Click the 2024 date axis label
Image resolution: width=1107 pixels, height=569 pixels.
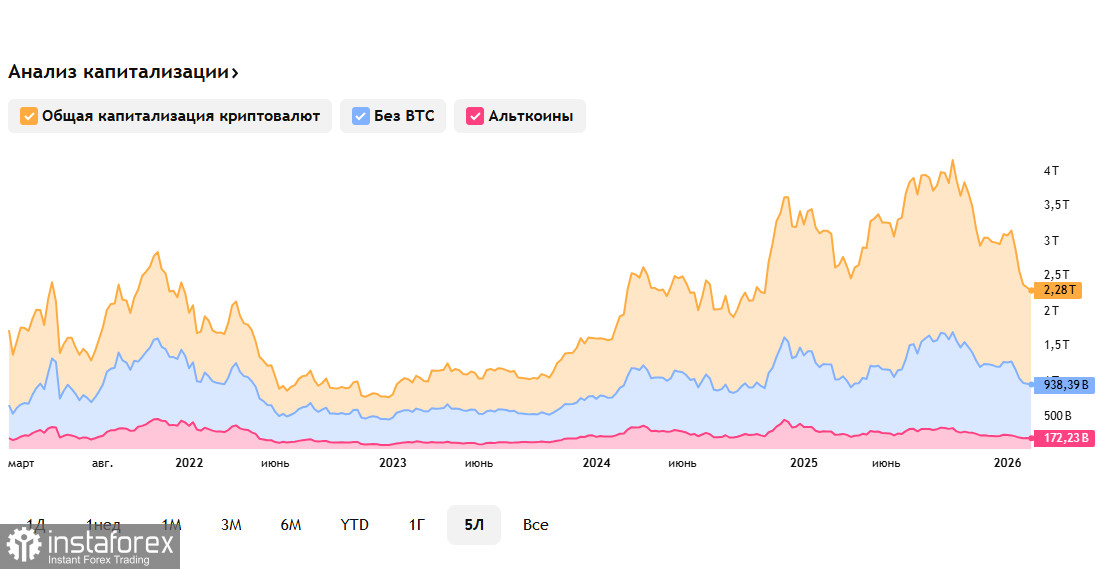(x=597, y=462)
